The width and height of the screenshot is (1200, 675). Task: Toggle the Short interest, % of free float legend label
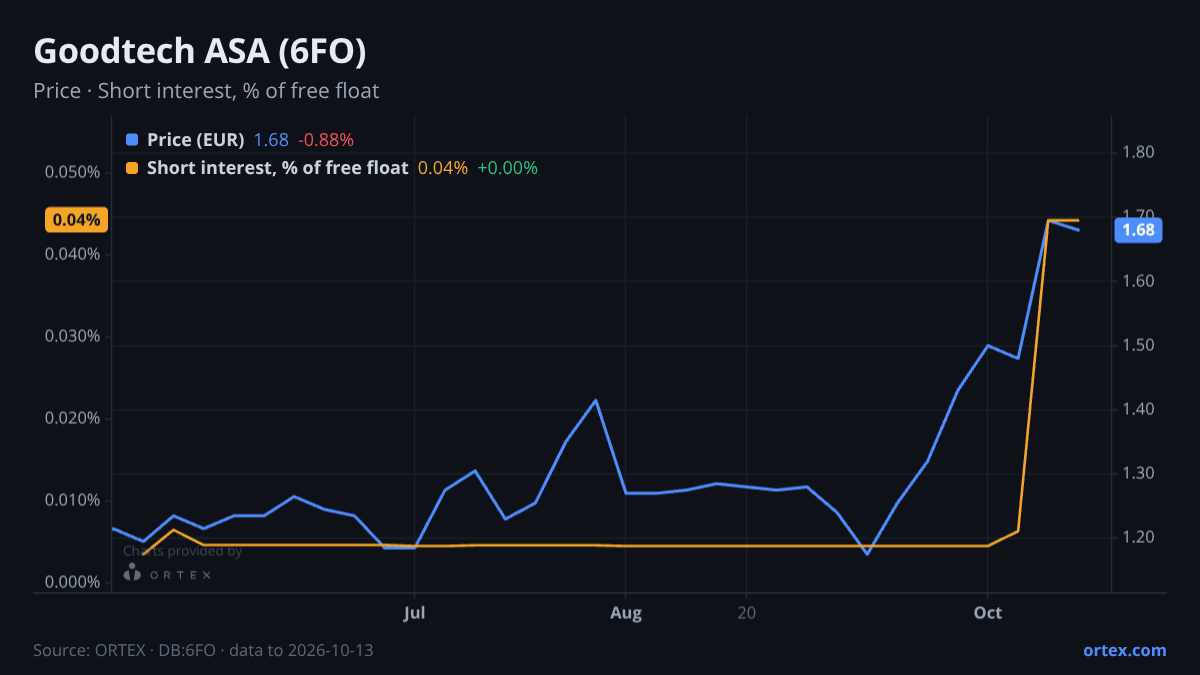(277, 168)
